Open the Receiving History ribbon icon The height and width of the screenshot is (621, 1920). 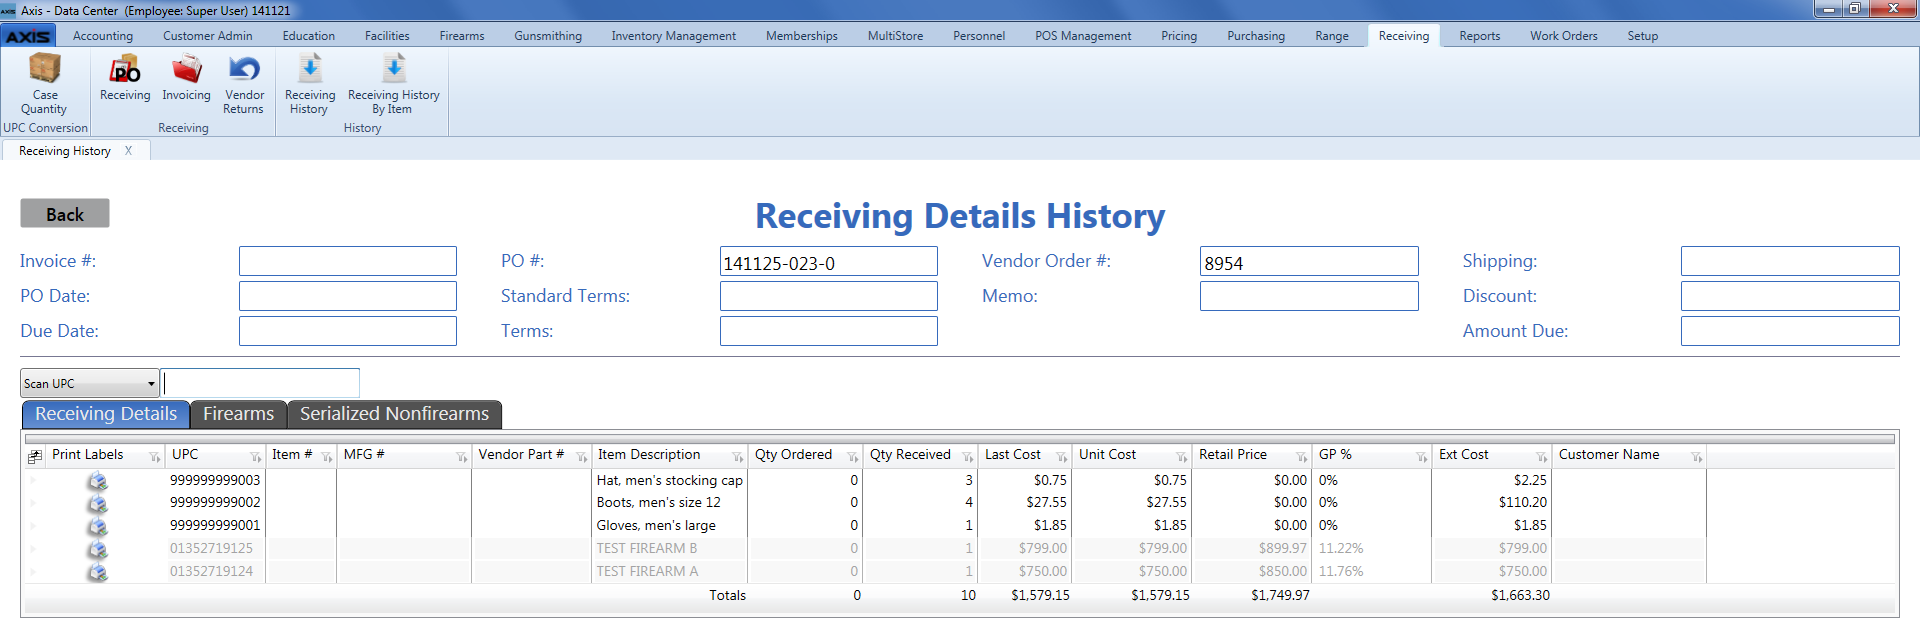tap(310, 84)
